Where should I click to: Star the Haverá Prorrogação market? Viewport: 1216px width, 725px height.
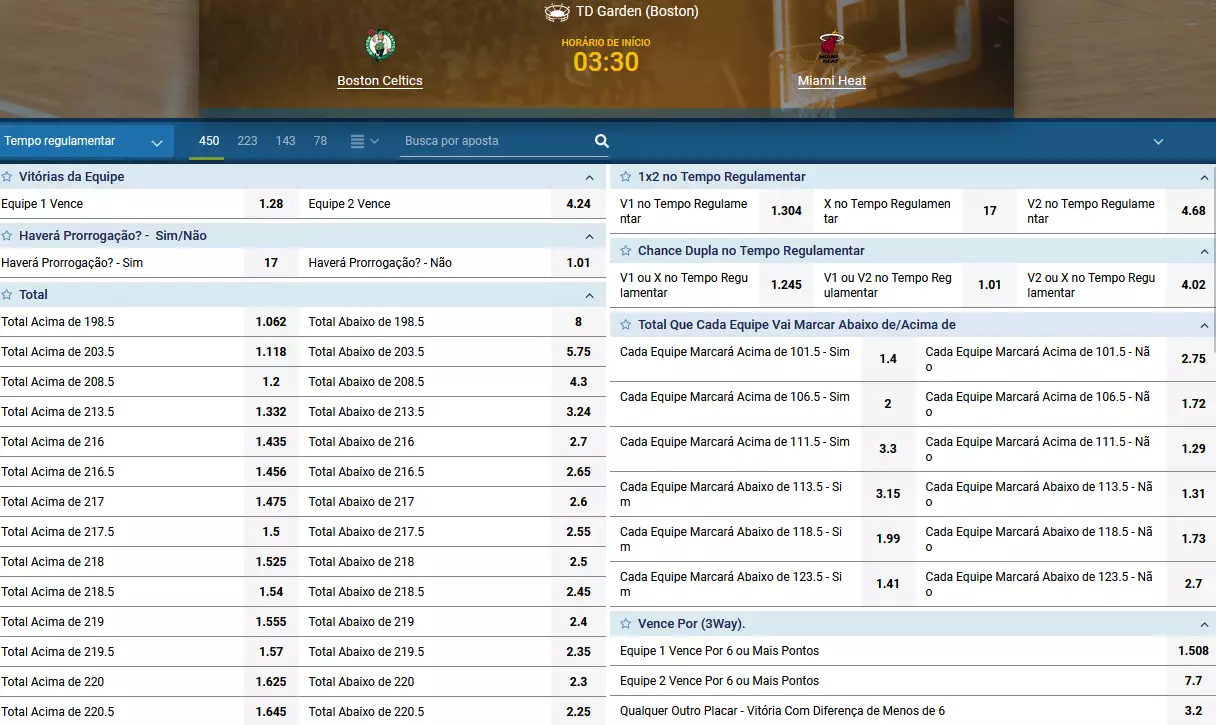click(x=7, y=236)
